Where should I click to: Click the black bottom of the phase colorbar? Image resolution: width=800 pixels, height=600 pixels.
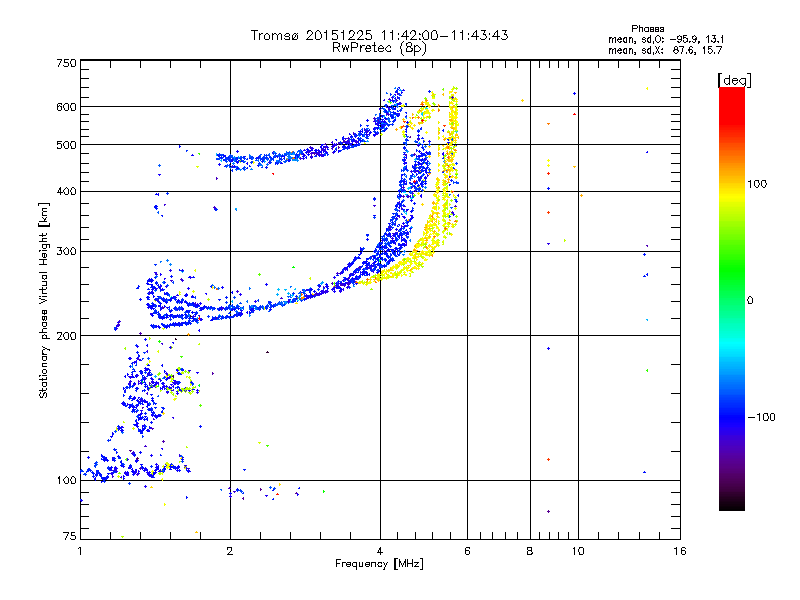click(732, 503)
